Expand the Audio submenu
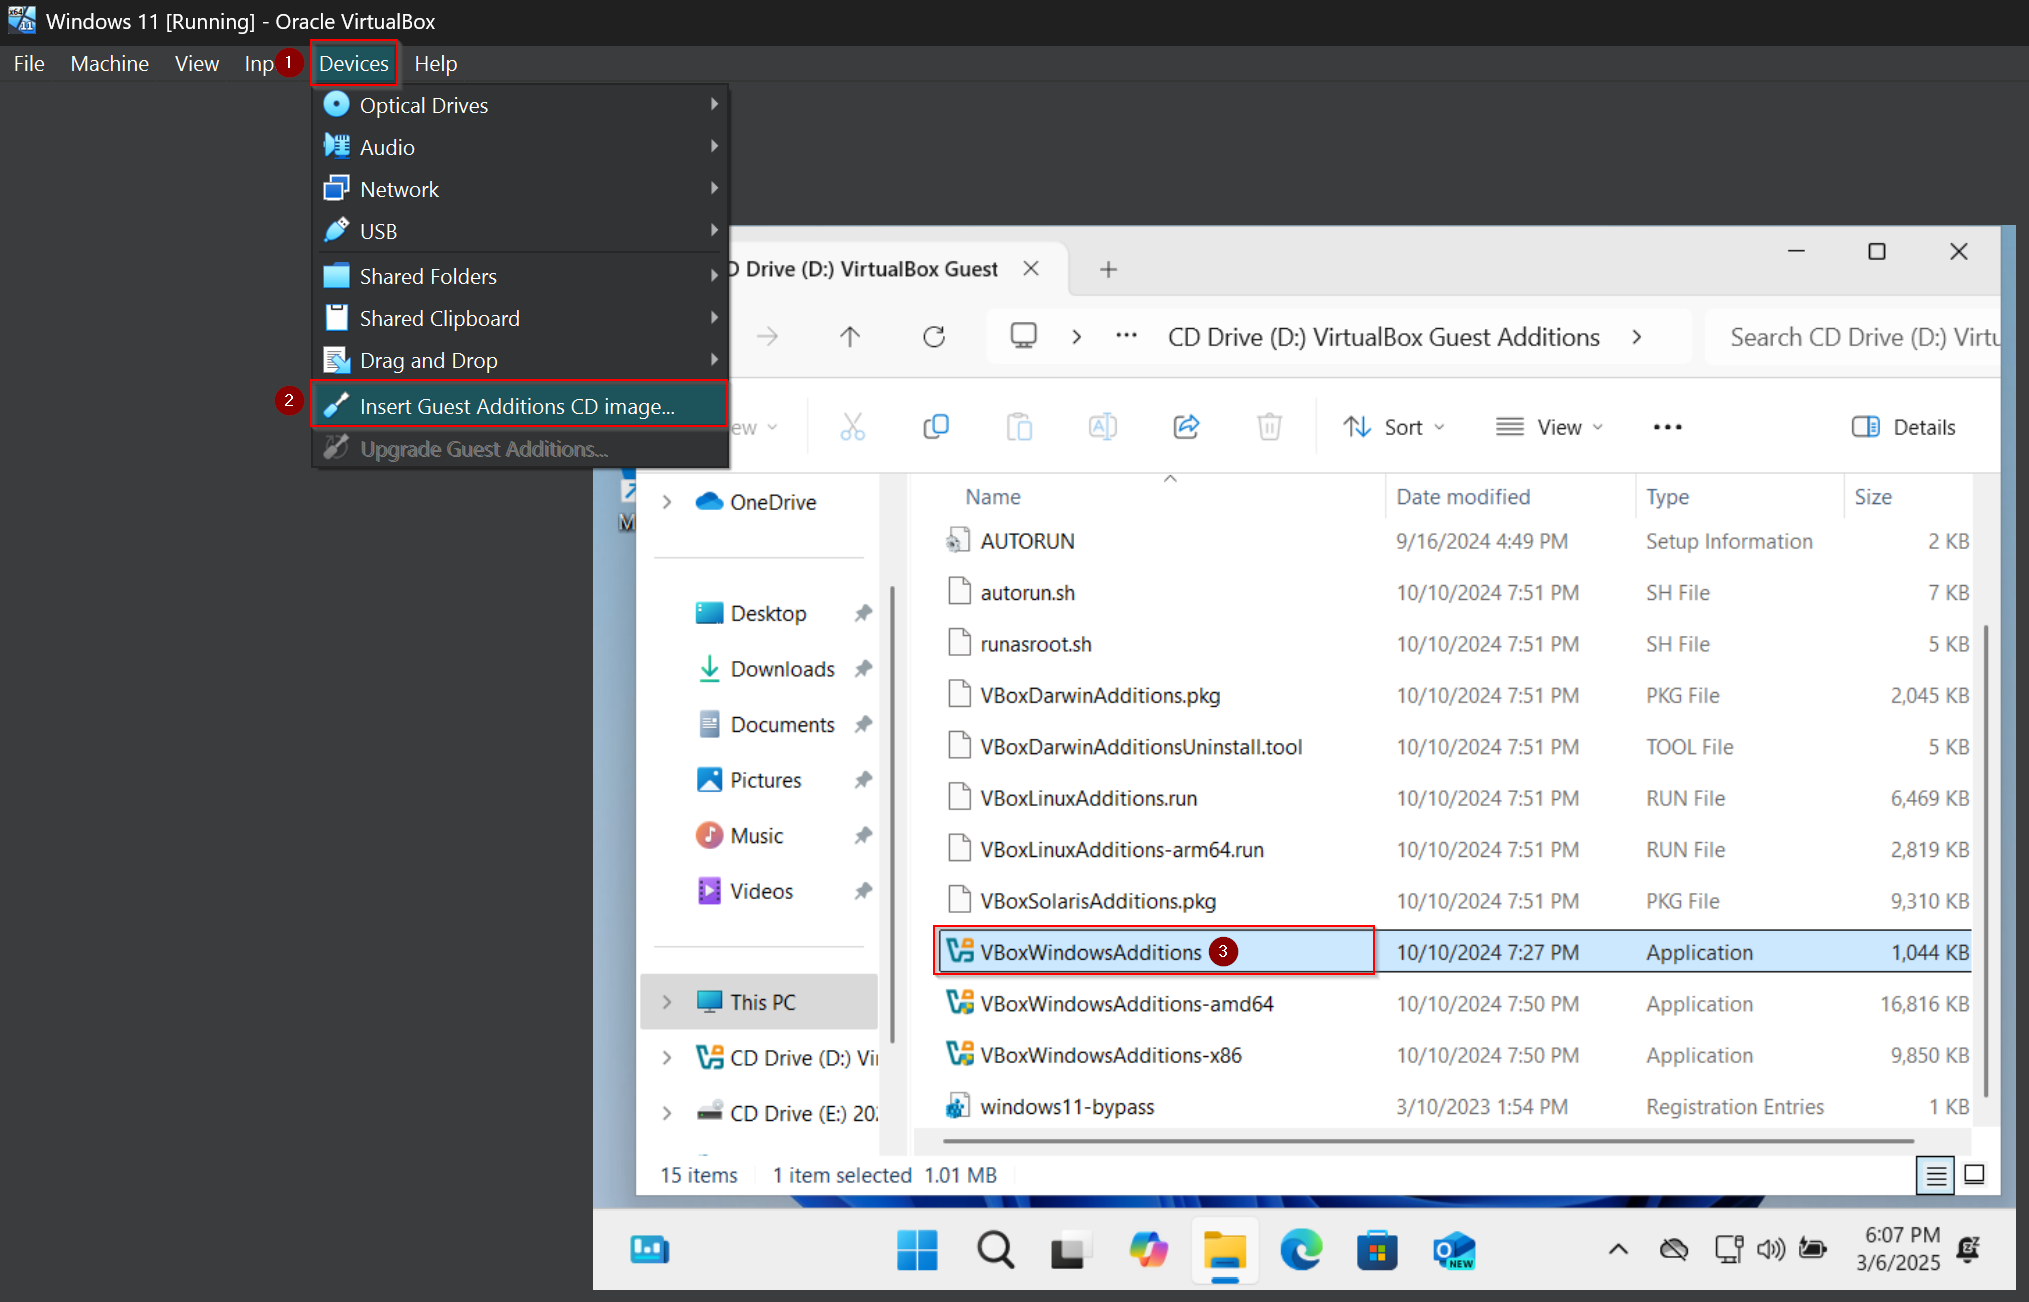Screen dimensions: 2029x1302 519,147
